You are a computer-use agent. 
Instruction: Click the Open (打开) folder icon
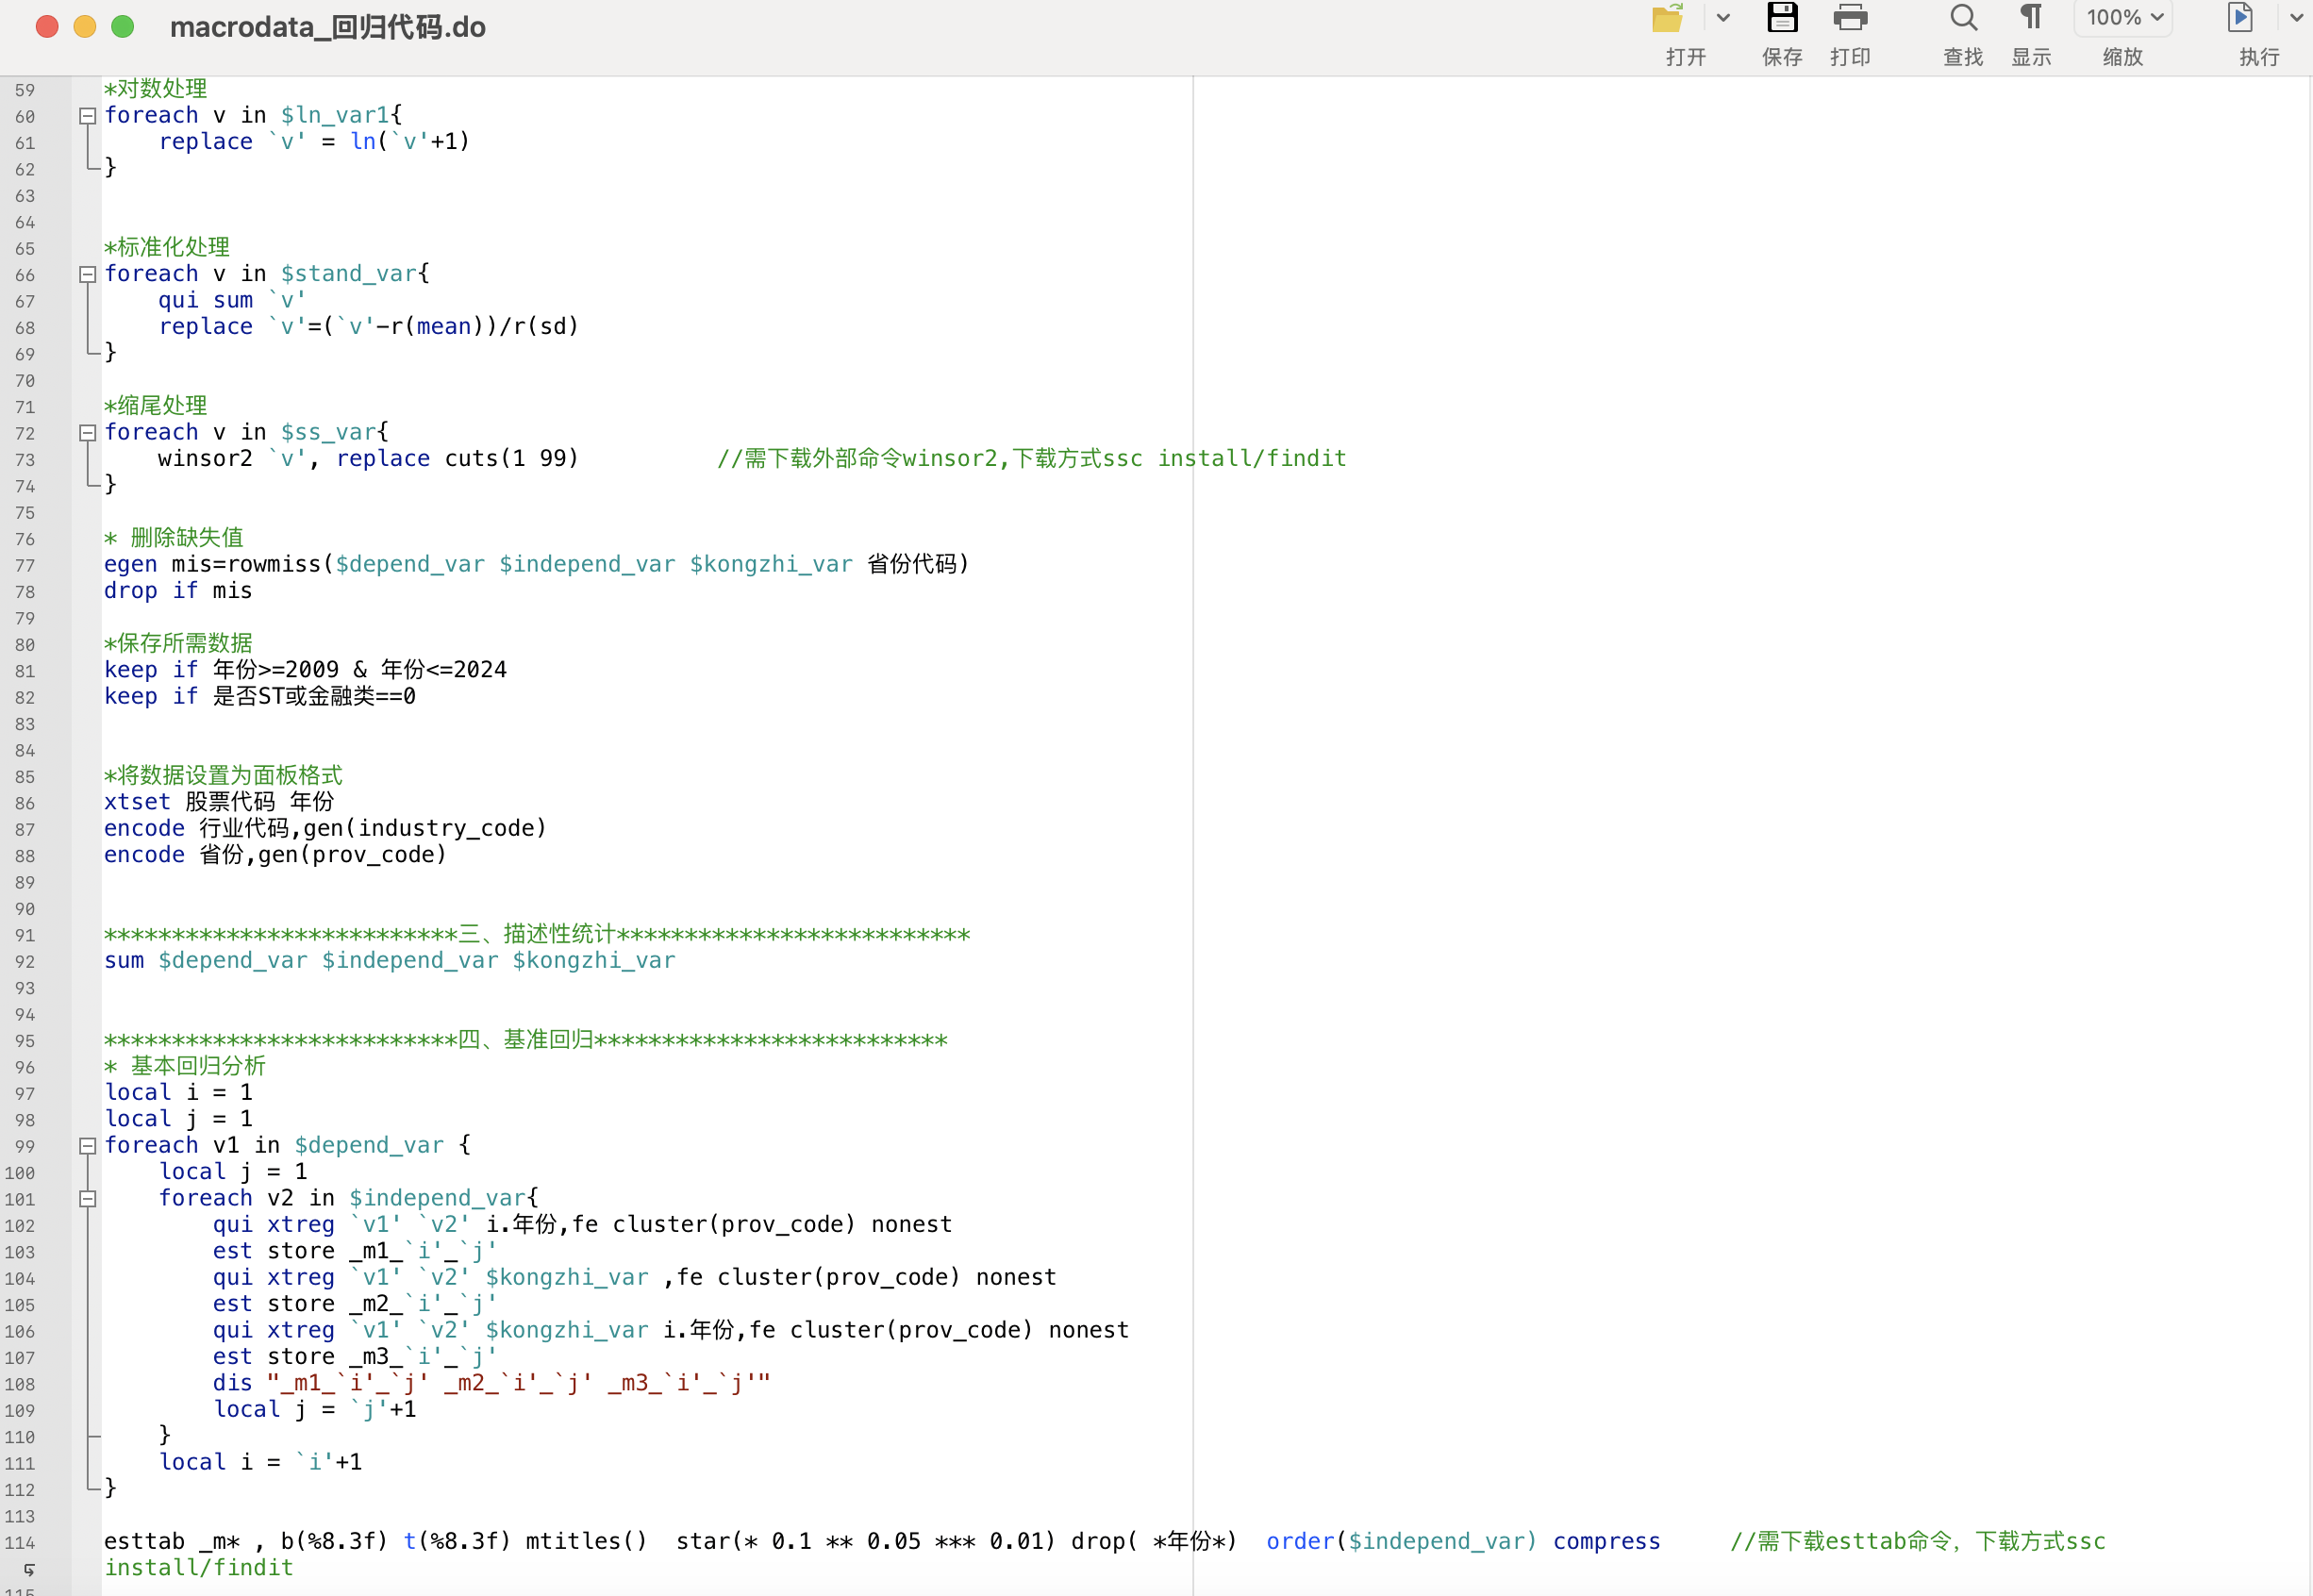pos(1668,18)
